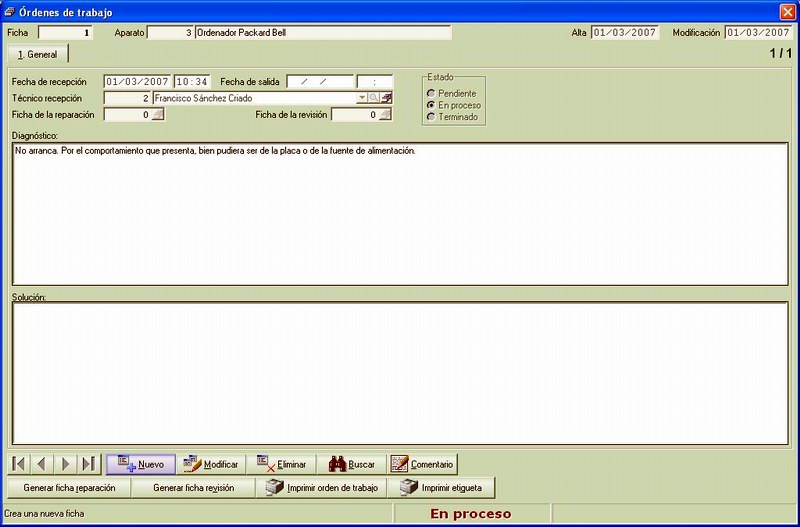
Task: Jump to the last record
Action: coord(89,464)
